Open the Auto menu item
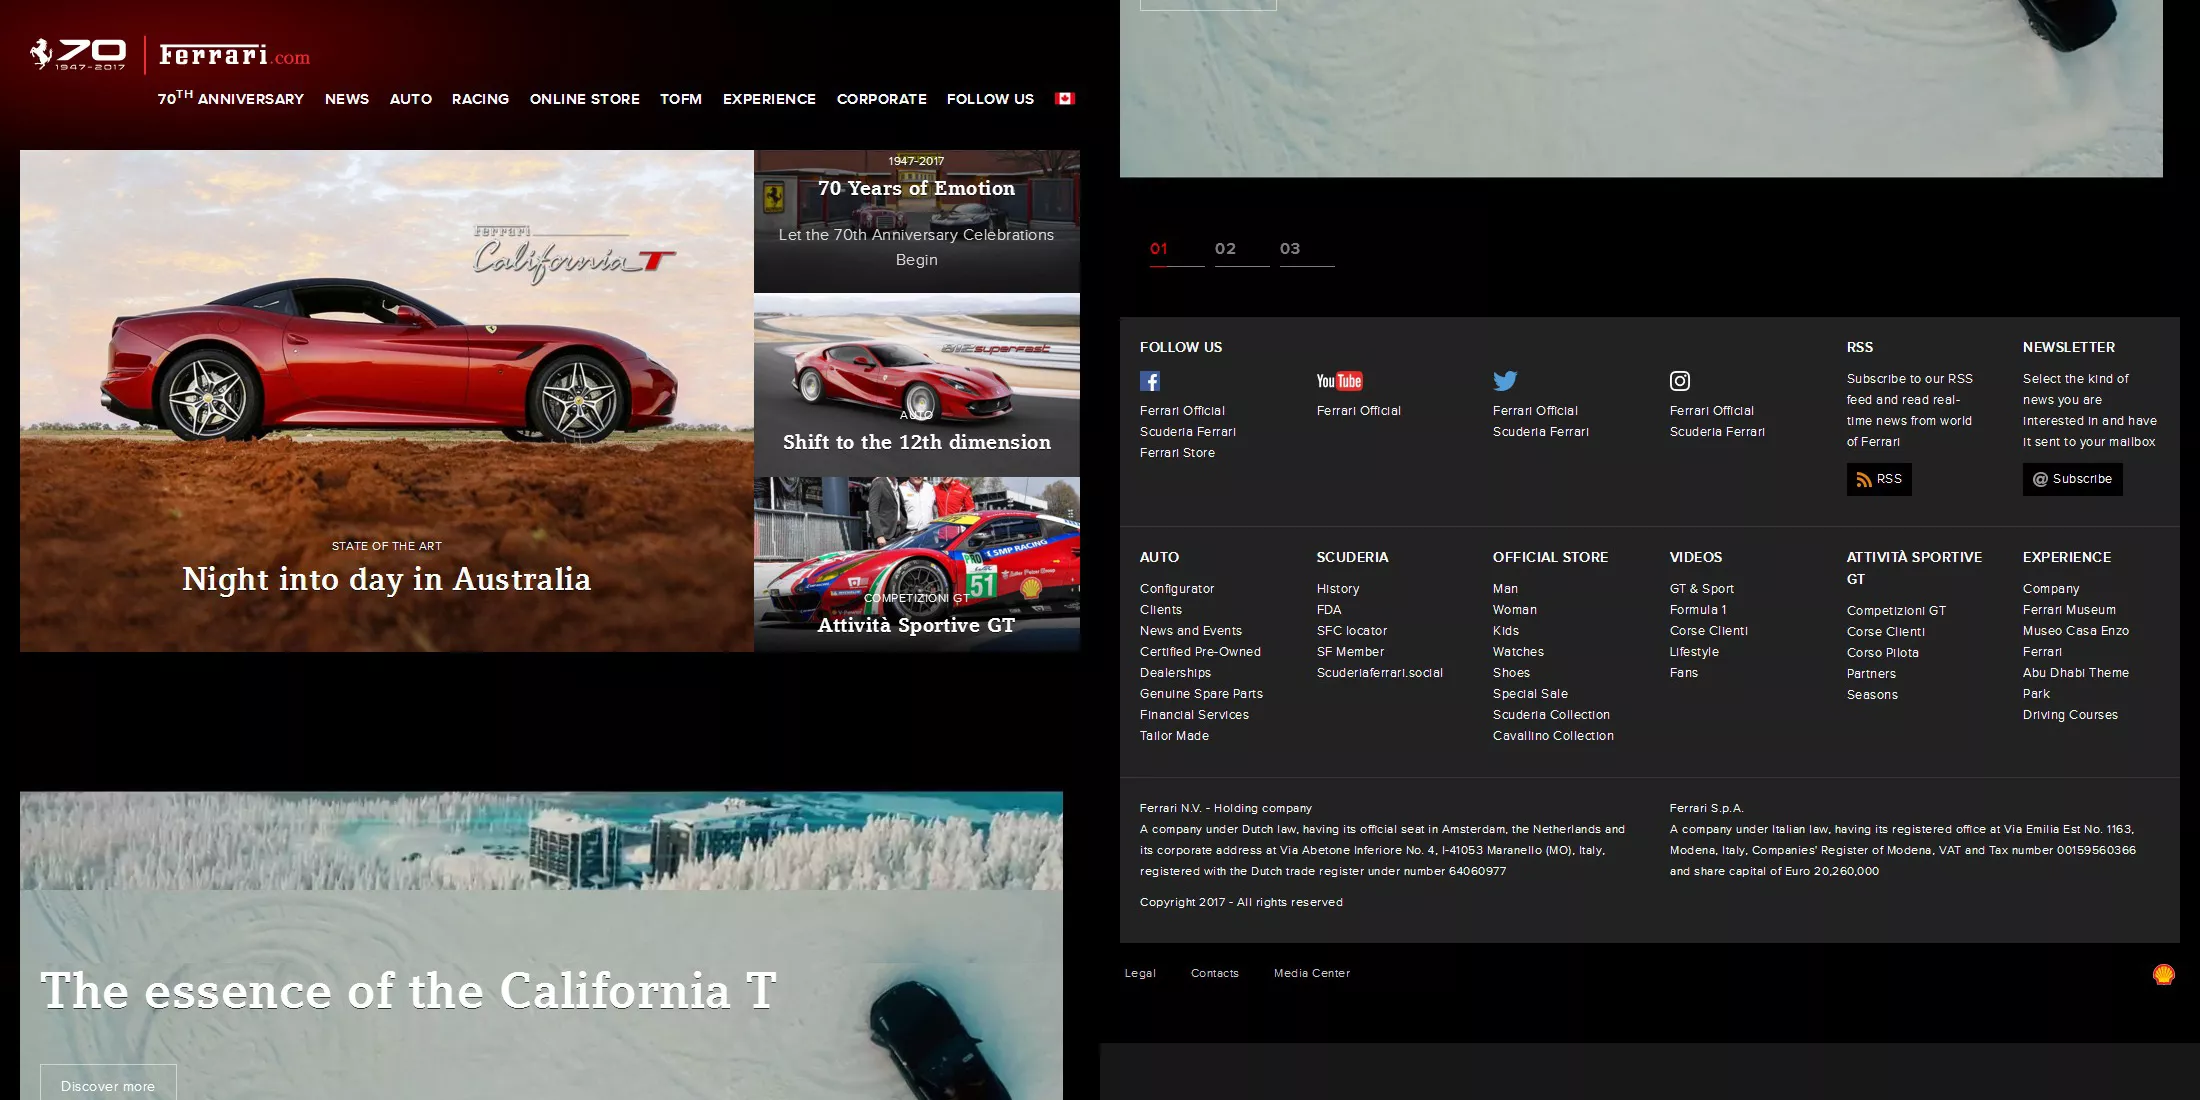Image resolution: width=2200 pixels, height=1100 pixels. pos(411,99)
